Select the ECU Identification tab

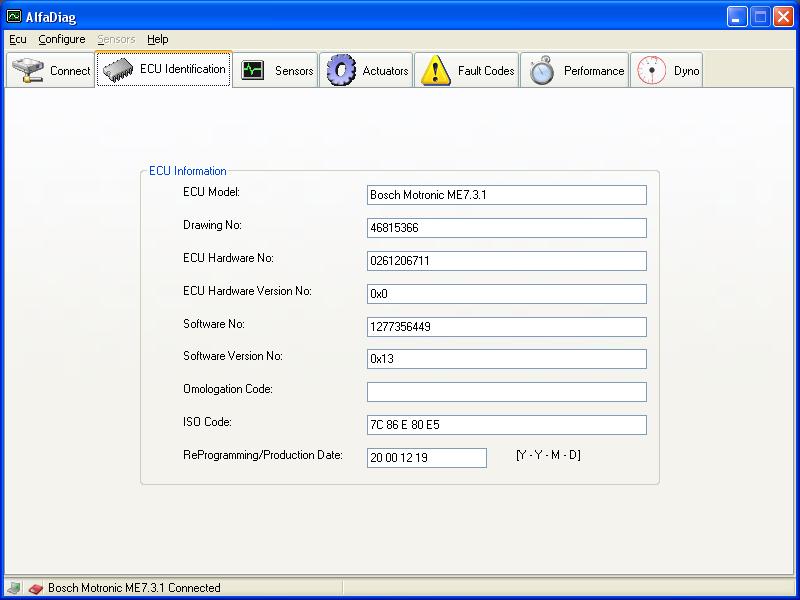point(164,69)
